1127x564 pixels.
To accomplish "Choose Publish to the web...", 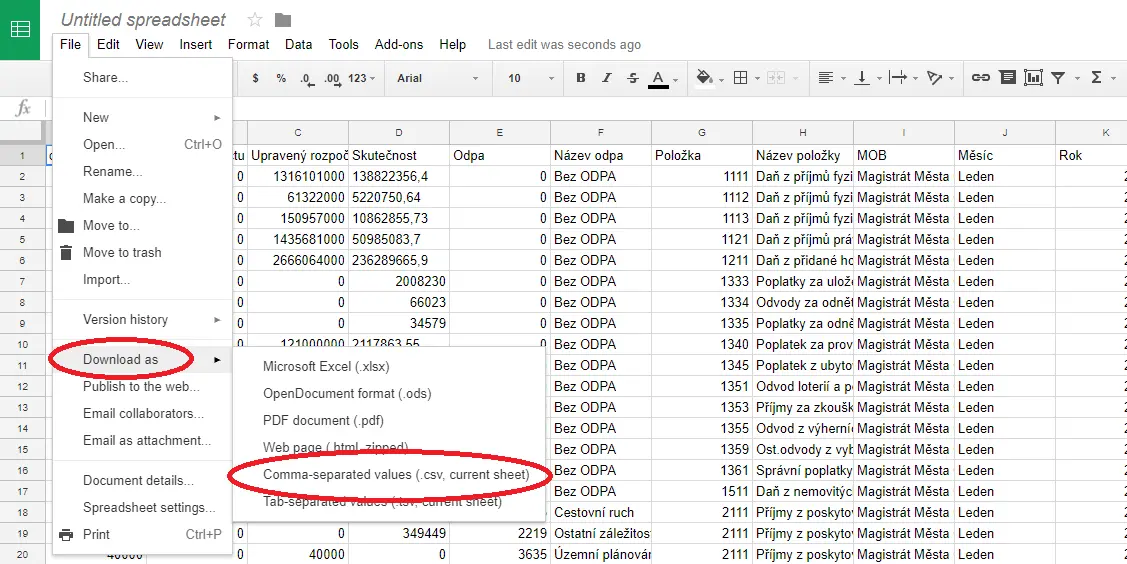I will (x=142, y=387).
